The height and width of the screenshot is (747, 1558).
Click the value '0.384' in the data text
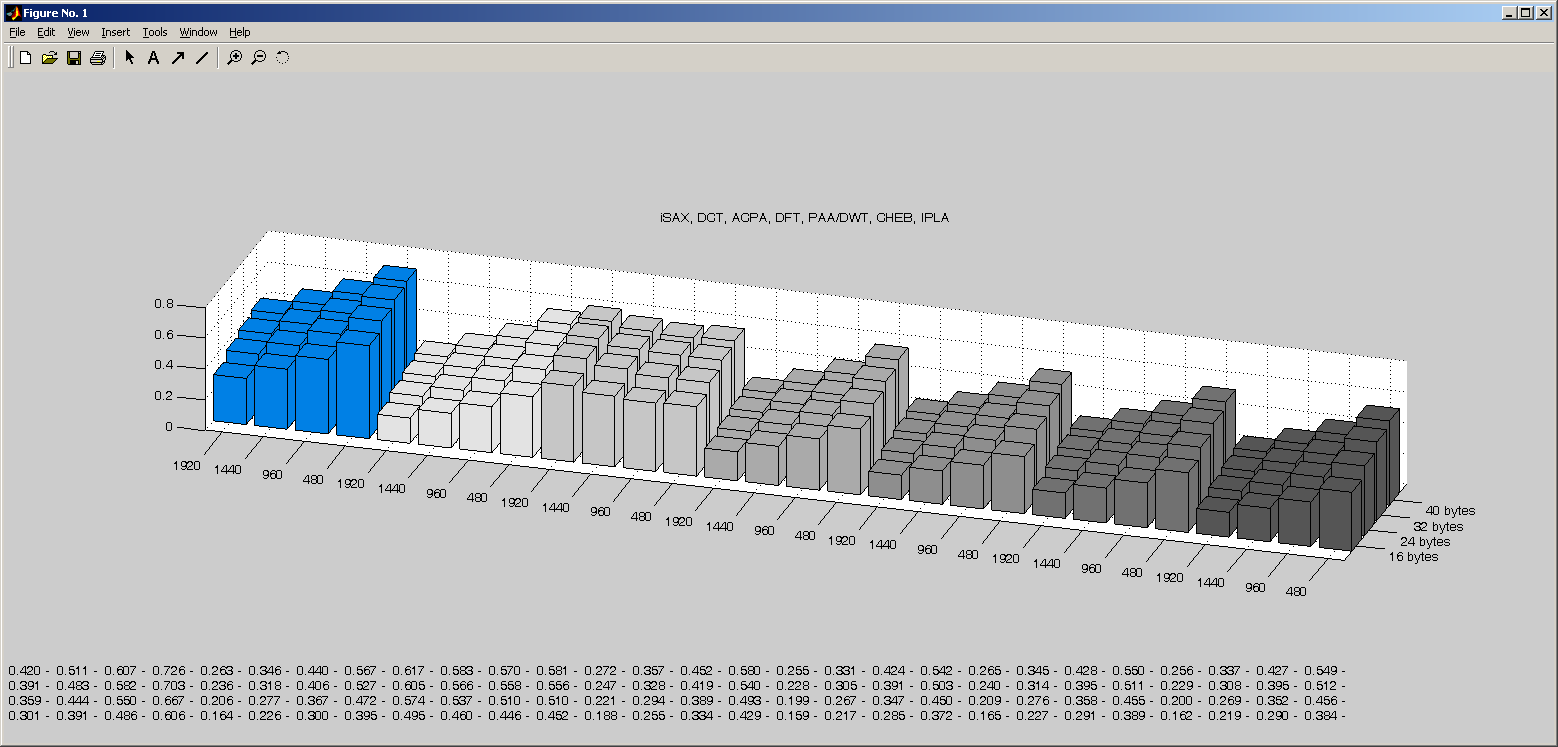click(x=1321, y=715)
